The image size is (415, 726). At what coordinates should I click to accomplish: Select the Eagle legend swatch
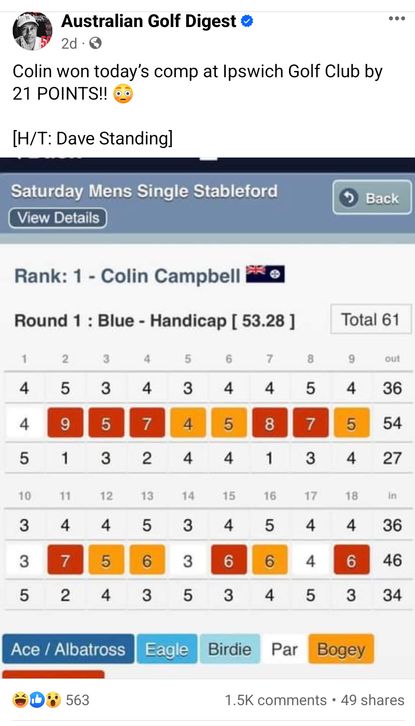167,649
